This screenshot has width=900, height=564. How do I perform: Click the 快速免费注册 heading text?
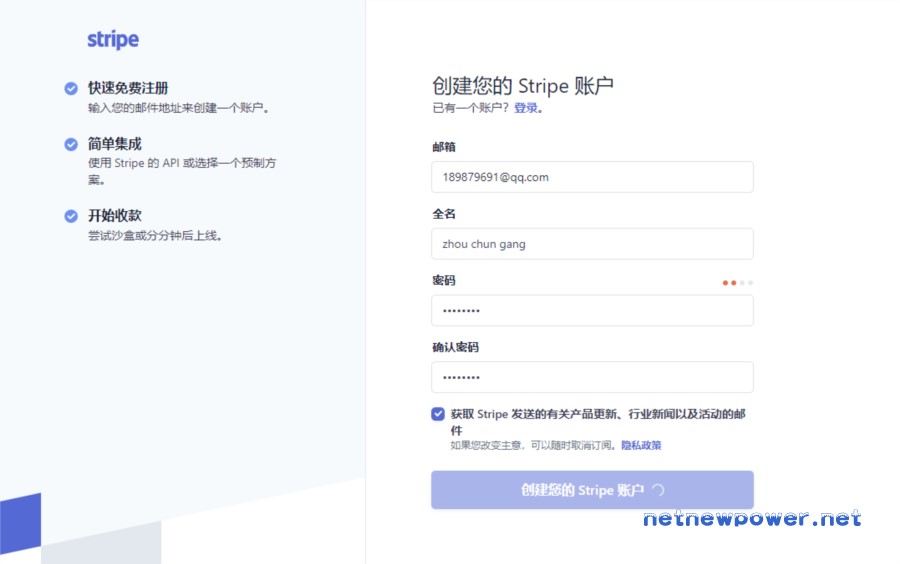click(x=128, y=88)
